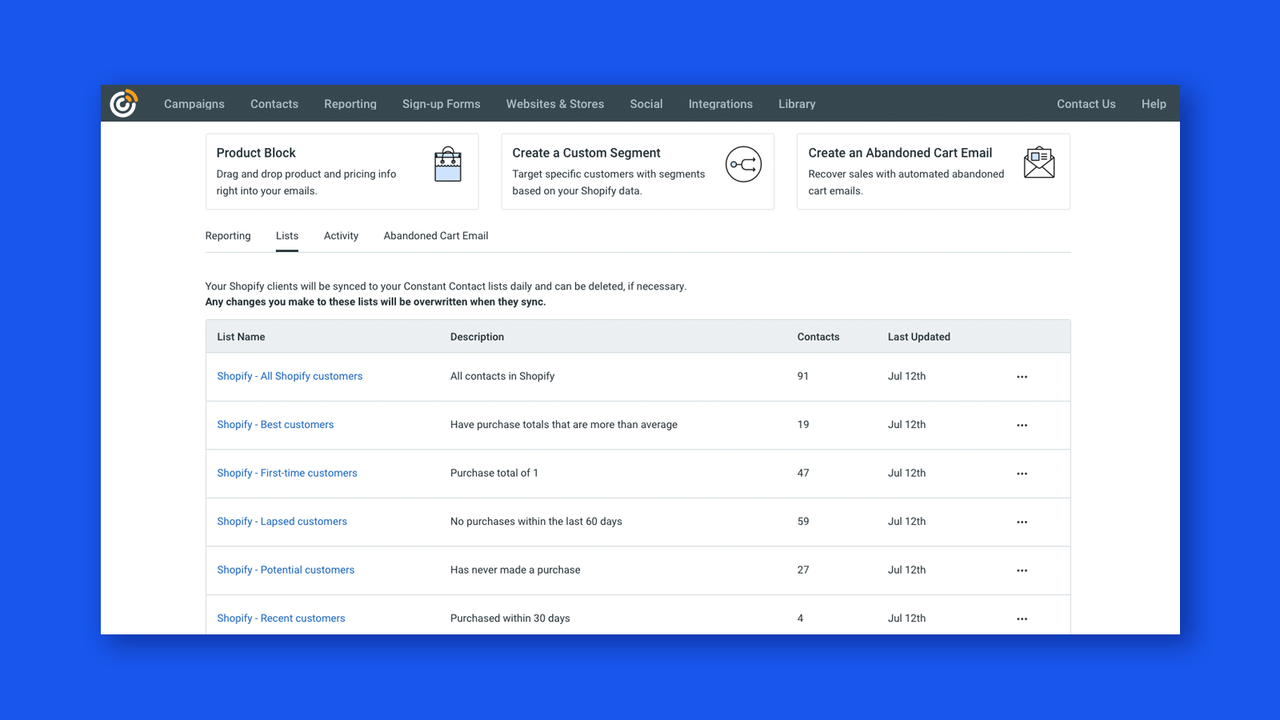Click description 'All contacts in Shopify'
The image size is (1280, 720).
pos(502,376)
